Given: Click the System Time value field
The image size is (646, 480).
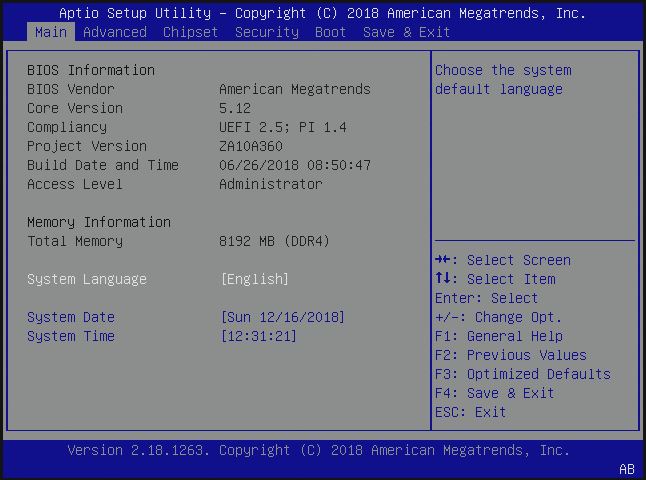Looking at the screenshot, I should click(259, 336).
